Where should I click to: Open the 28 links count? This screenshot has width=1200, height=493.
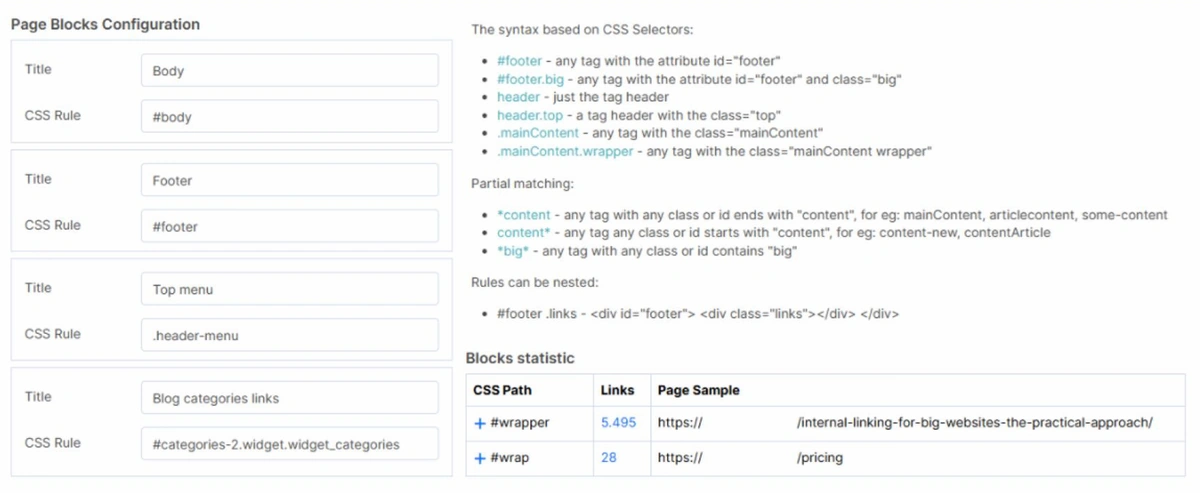(x=609, y=458)
